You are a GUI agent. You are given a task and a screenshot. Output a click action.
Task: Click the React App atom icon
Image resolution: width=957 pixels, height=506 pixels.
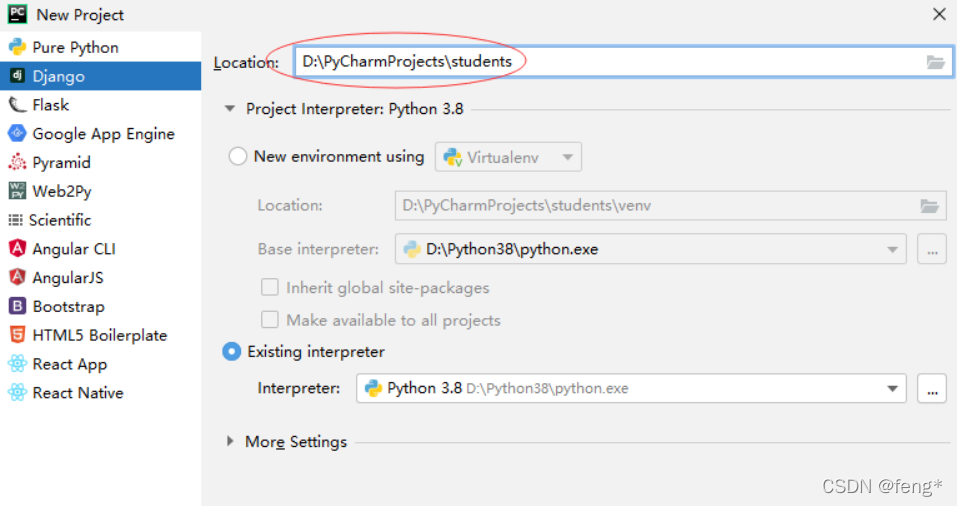pyautogui.click(x=17, y=363)
